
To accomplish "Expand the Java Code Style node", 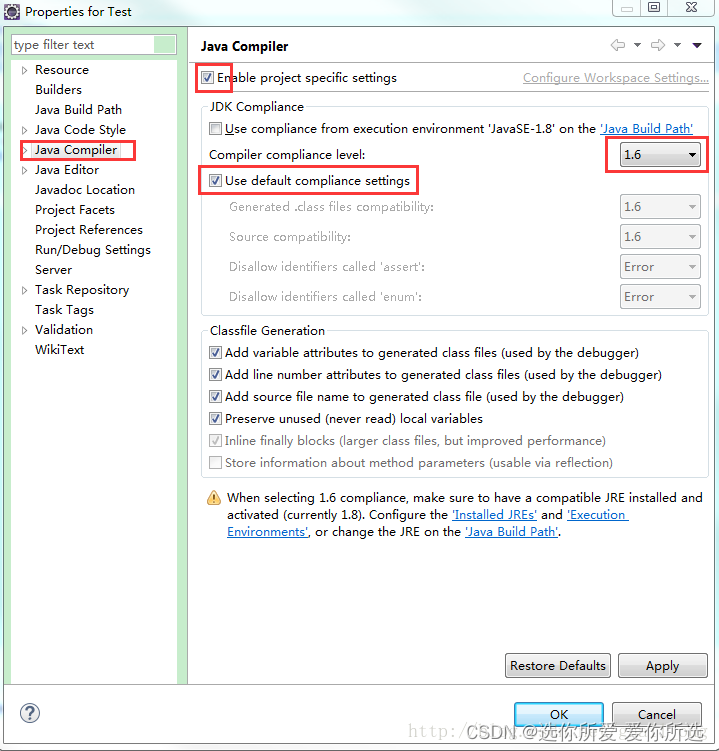I will click(24, 130).
